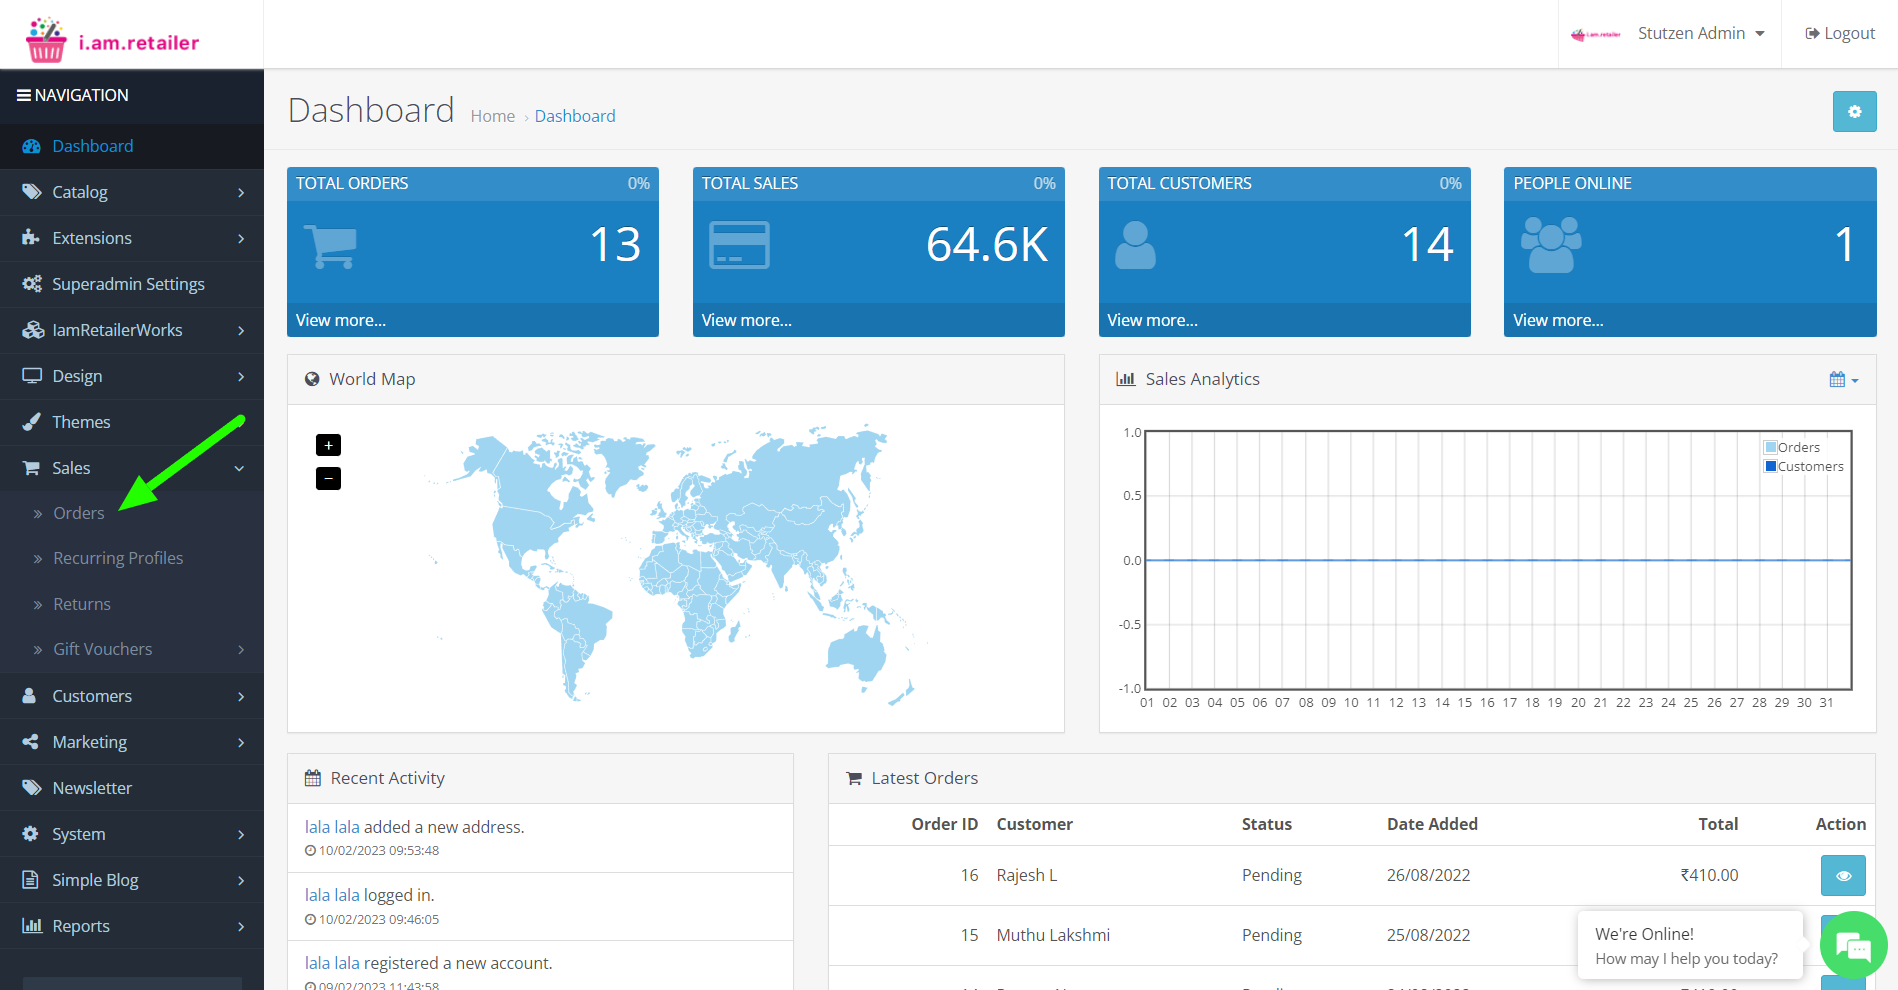1898x990 pixels.
Task: Click Dashboard link in the breadcrumb
Action: [575, 116]
